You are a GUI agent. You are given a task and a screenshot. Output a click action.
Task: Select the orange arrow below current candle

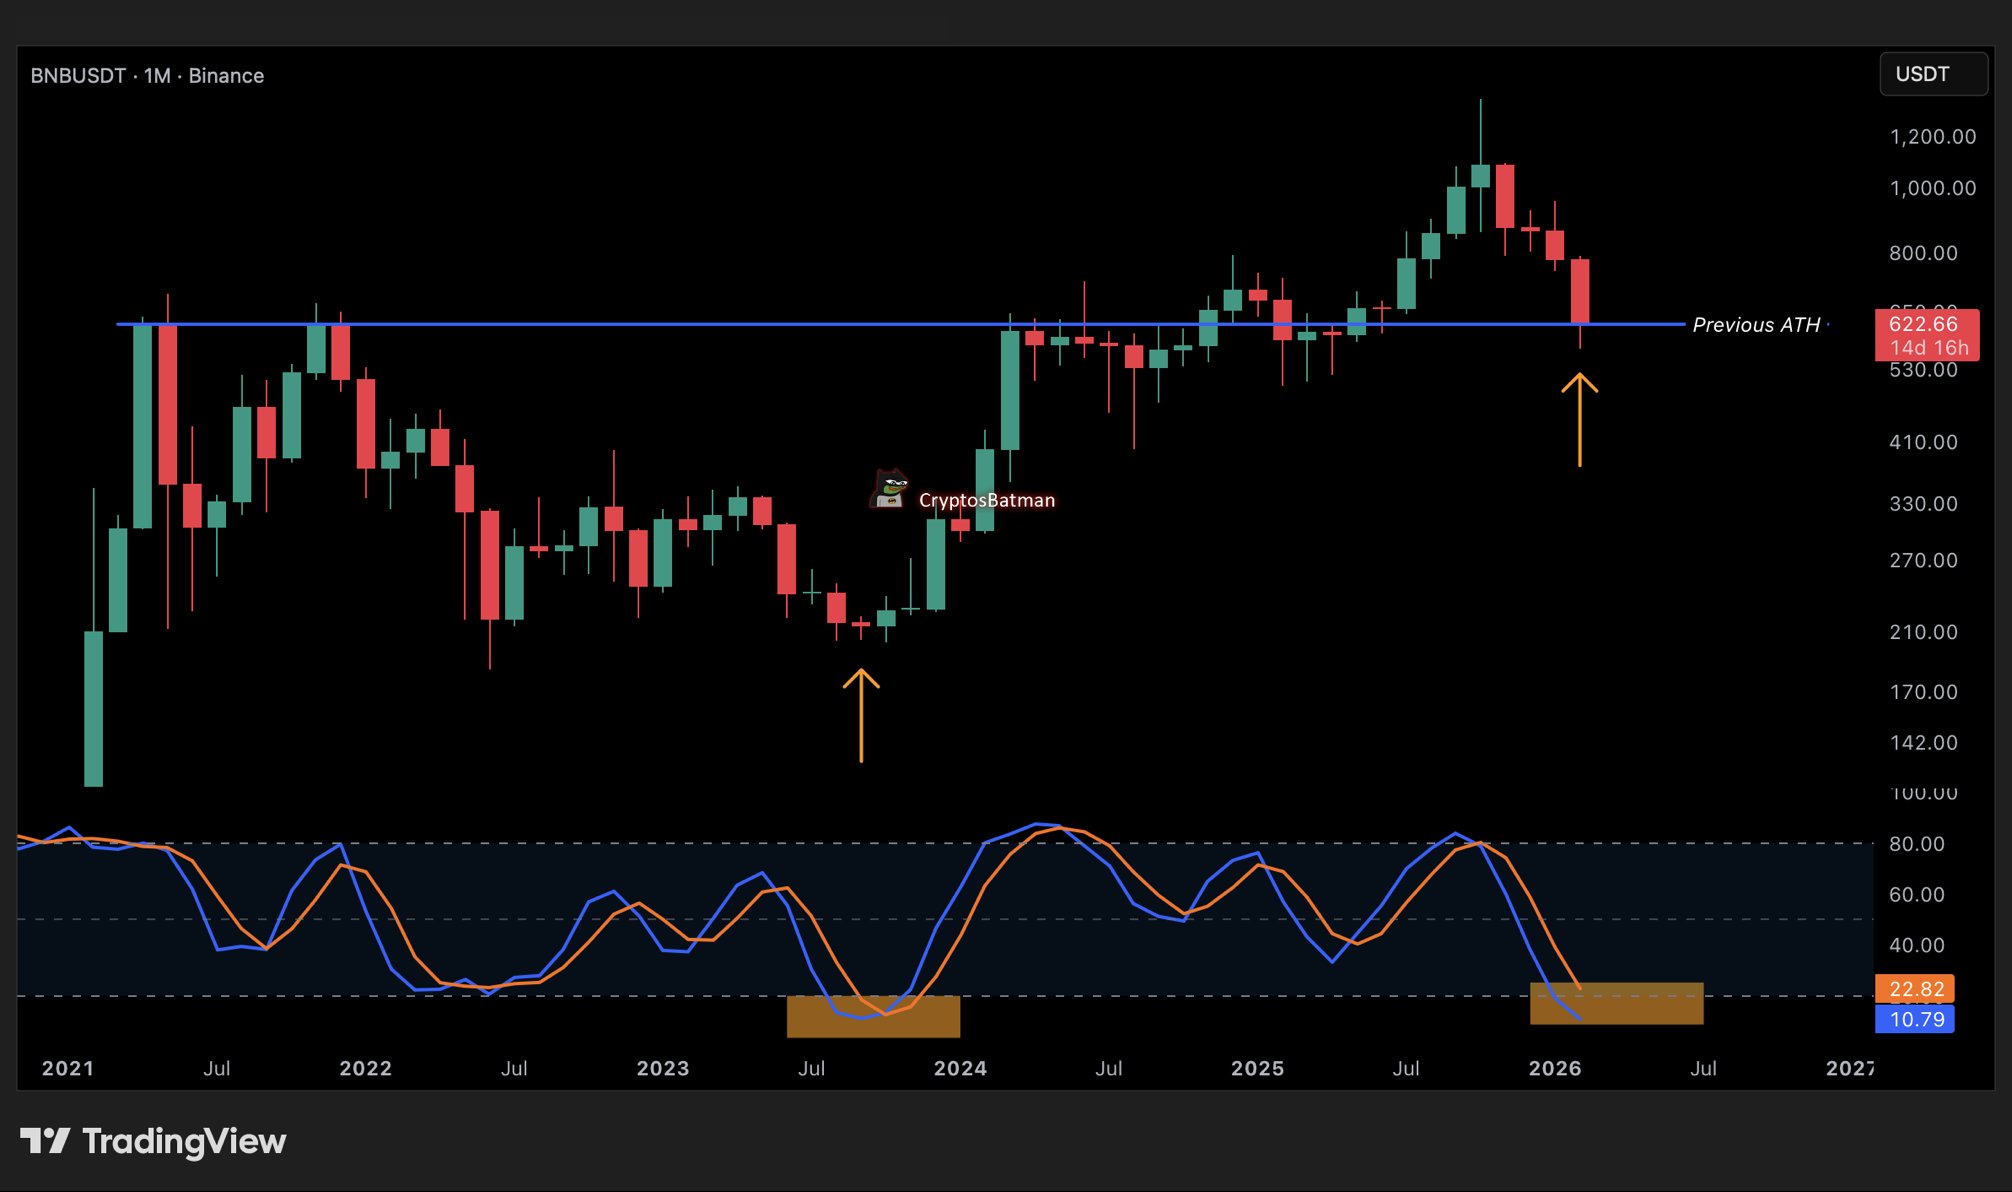click(x=1579, y=420)
